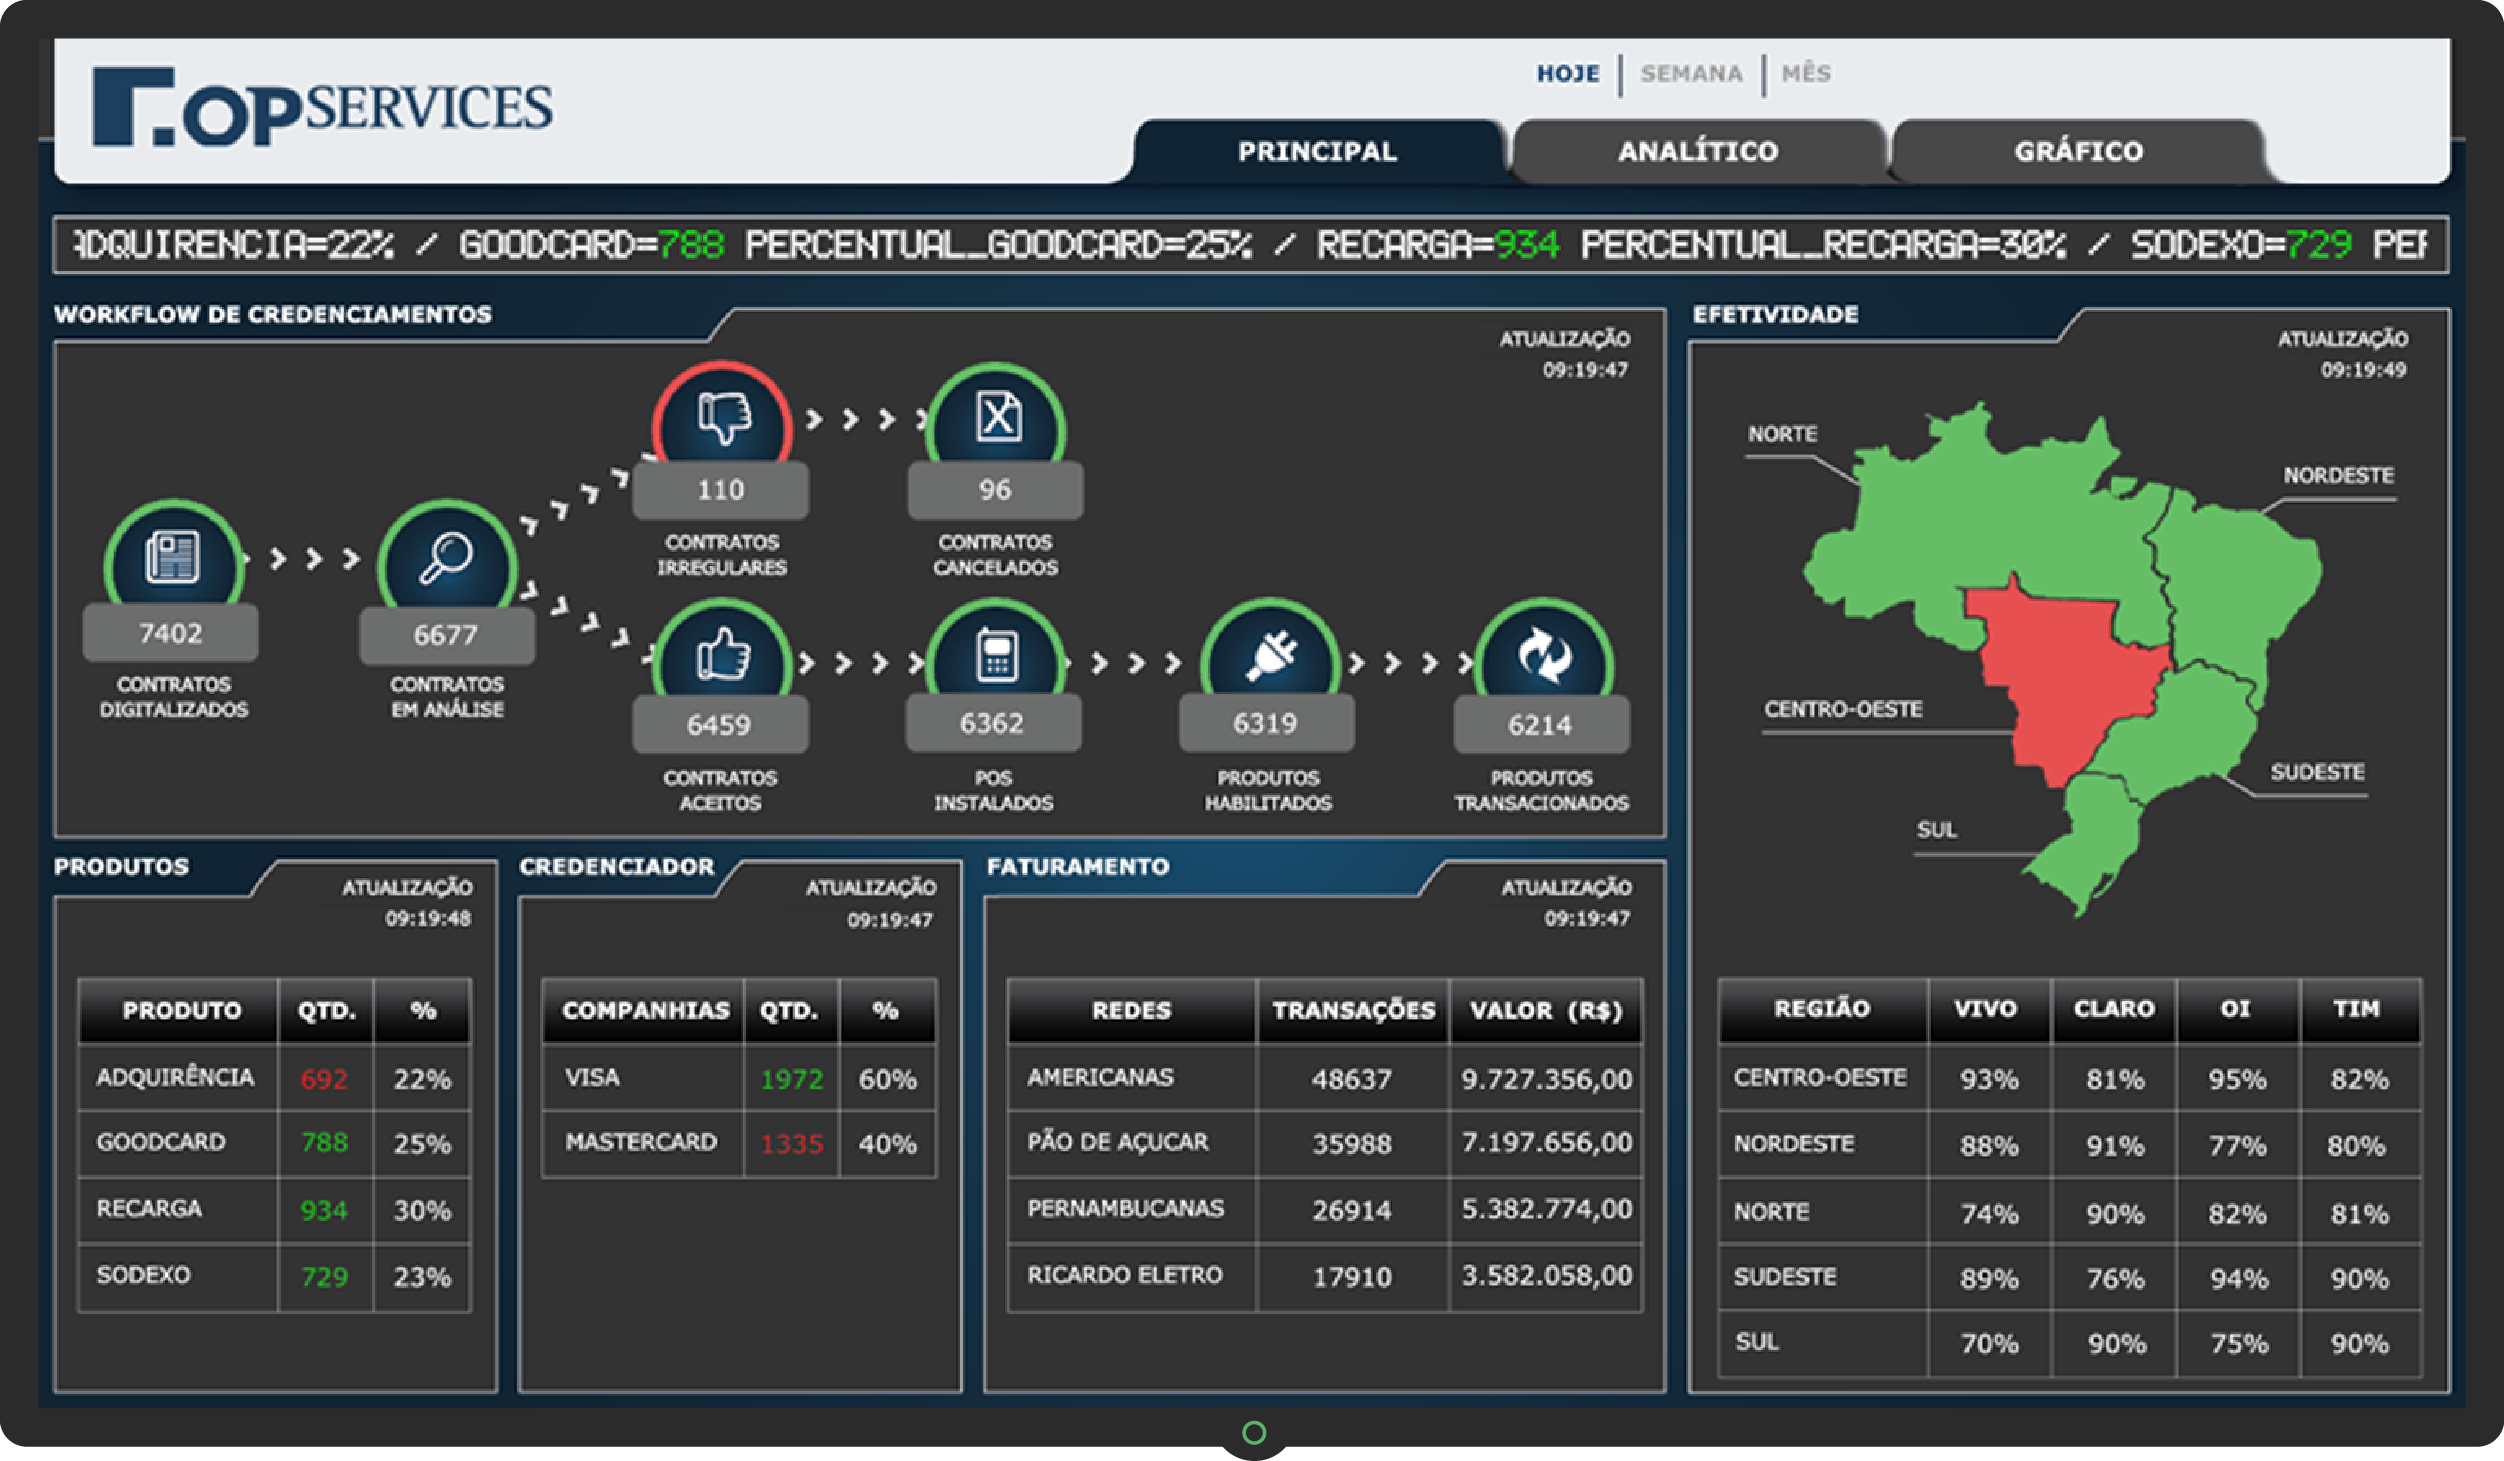Click the 6362 POS installed count box
Image resolution: width=2504 pixels, height=1461 pixels.
[x=993, y=723]
